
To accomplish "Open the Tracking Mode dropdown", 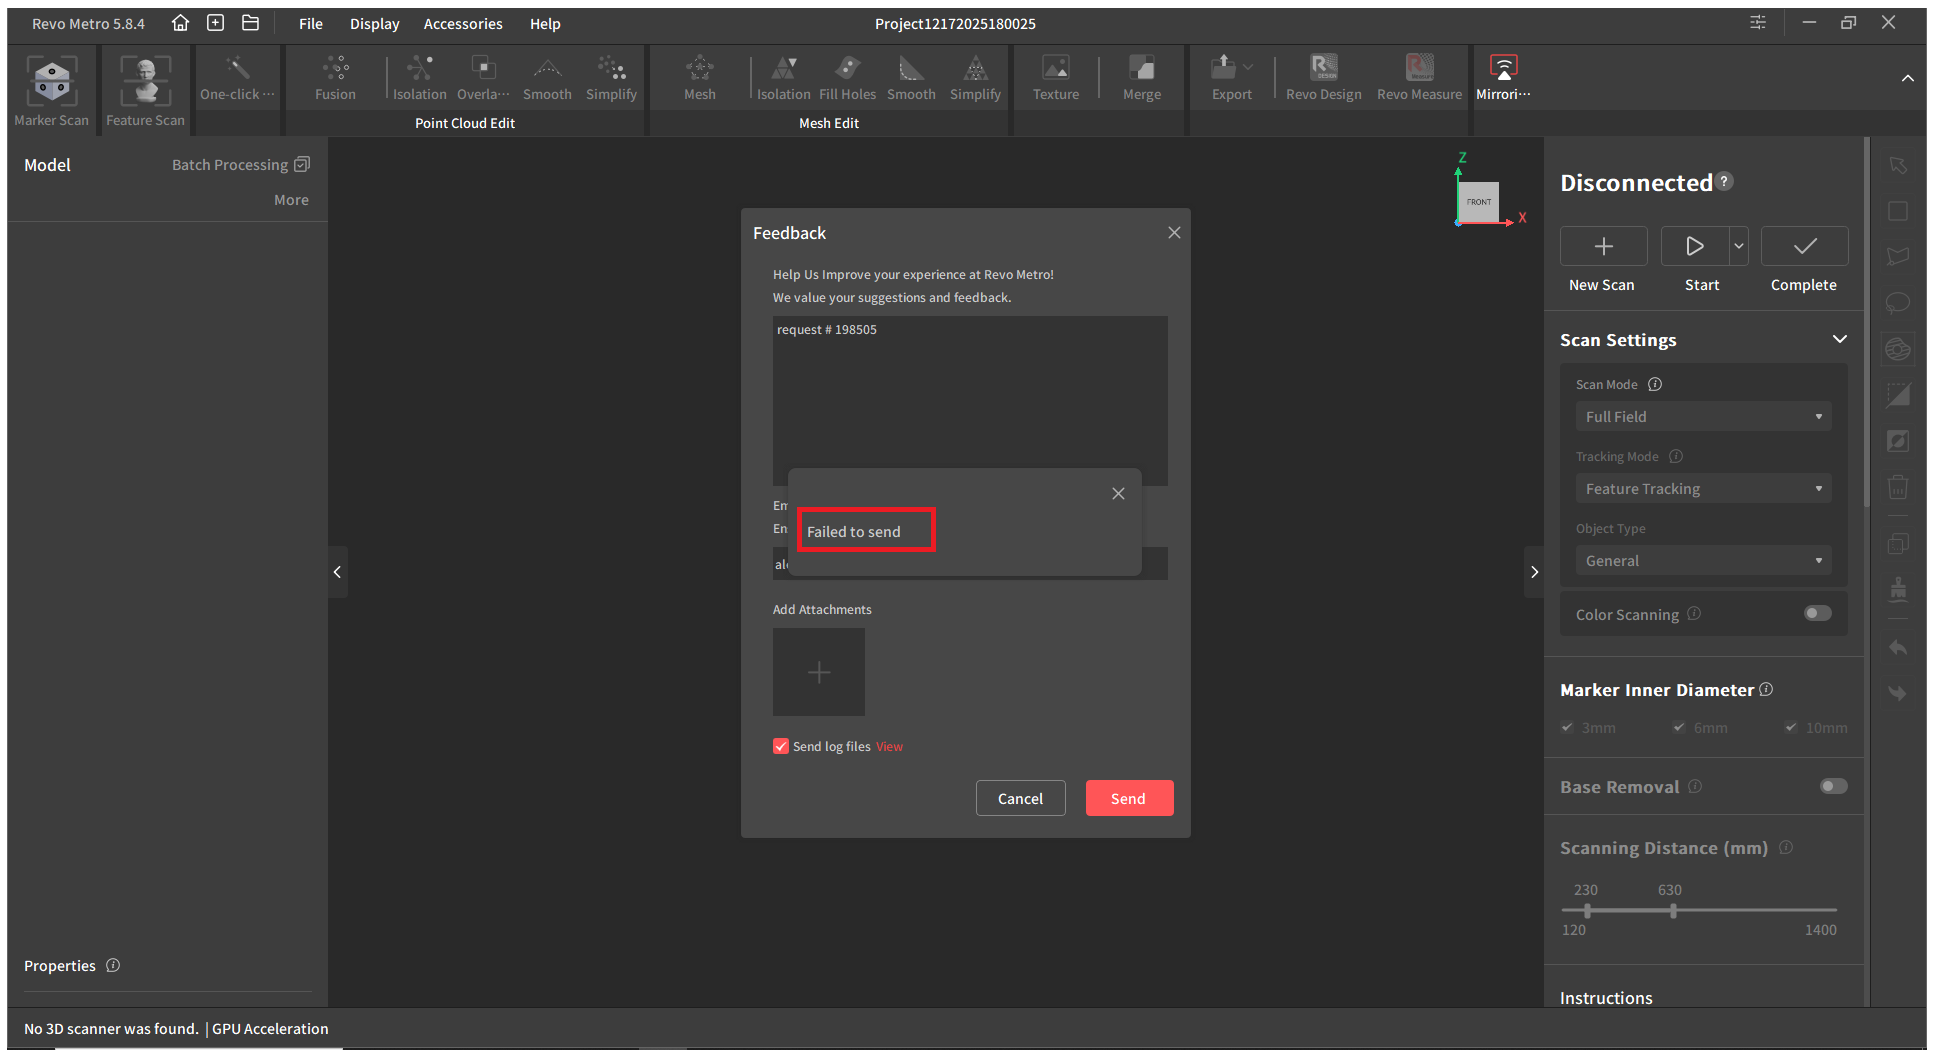I will 1703,489.
